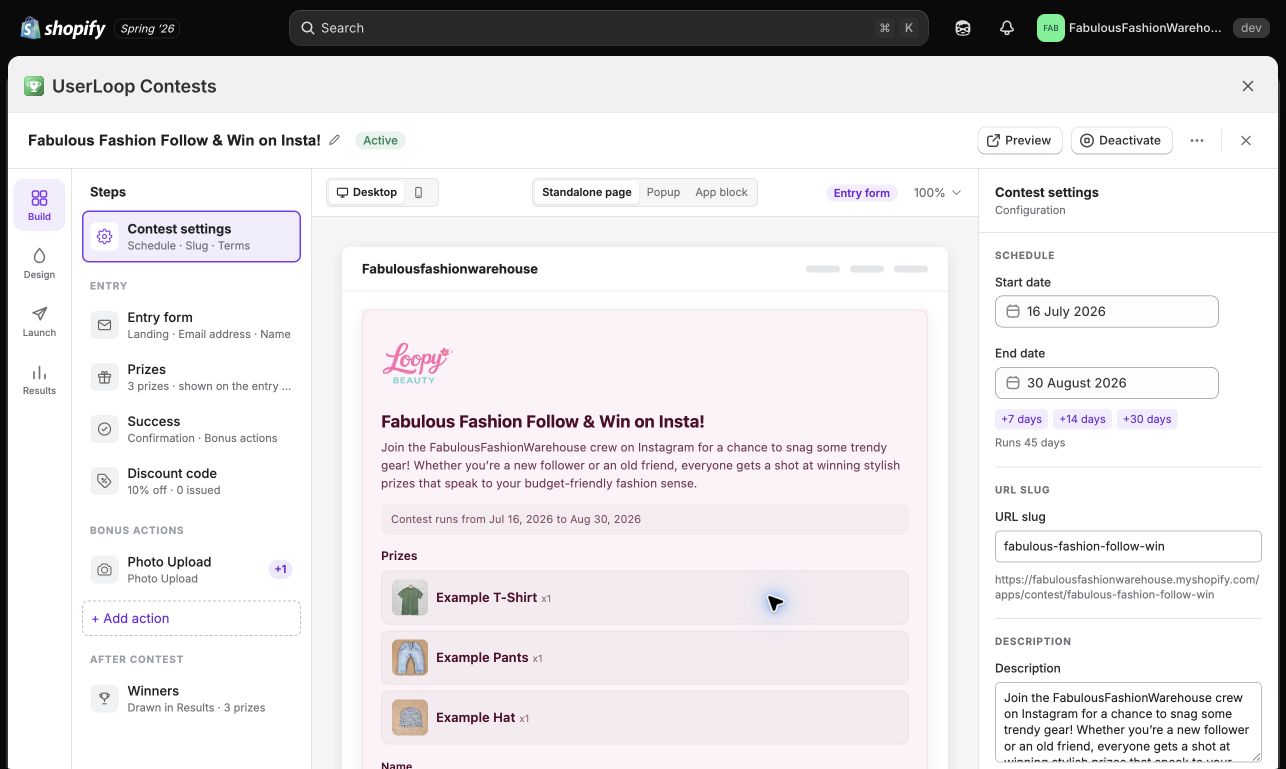This screenshot has width=1286, height=769.
Task: Click the Start date calendar icon
Action: pyautogui.click(x=1012, y=311)
